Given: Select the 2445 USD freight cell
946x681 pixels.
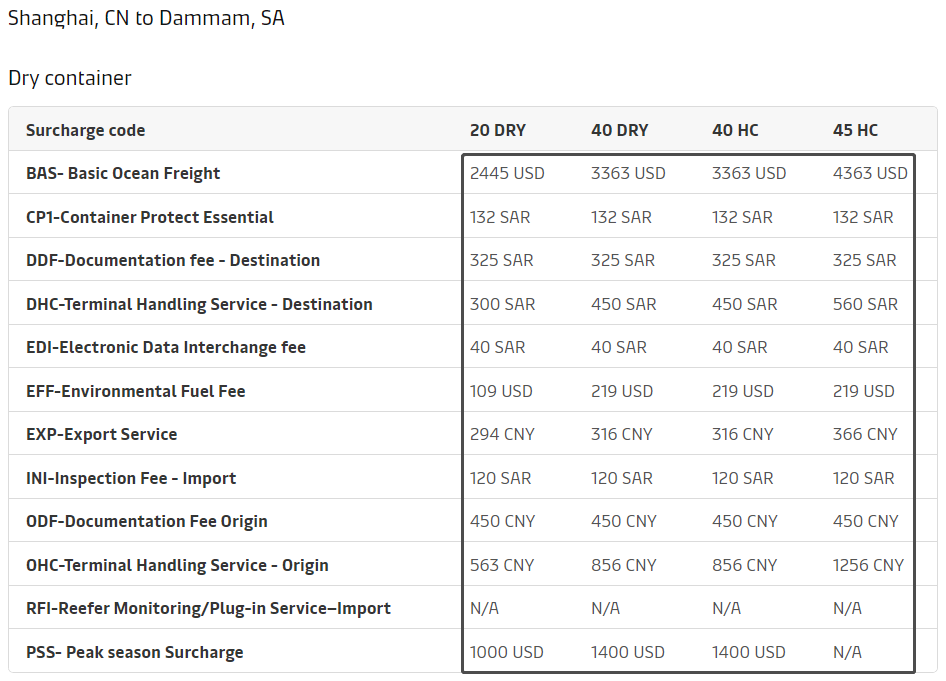Looking at the screenshot, I should point(507,173).
